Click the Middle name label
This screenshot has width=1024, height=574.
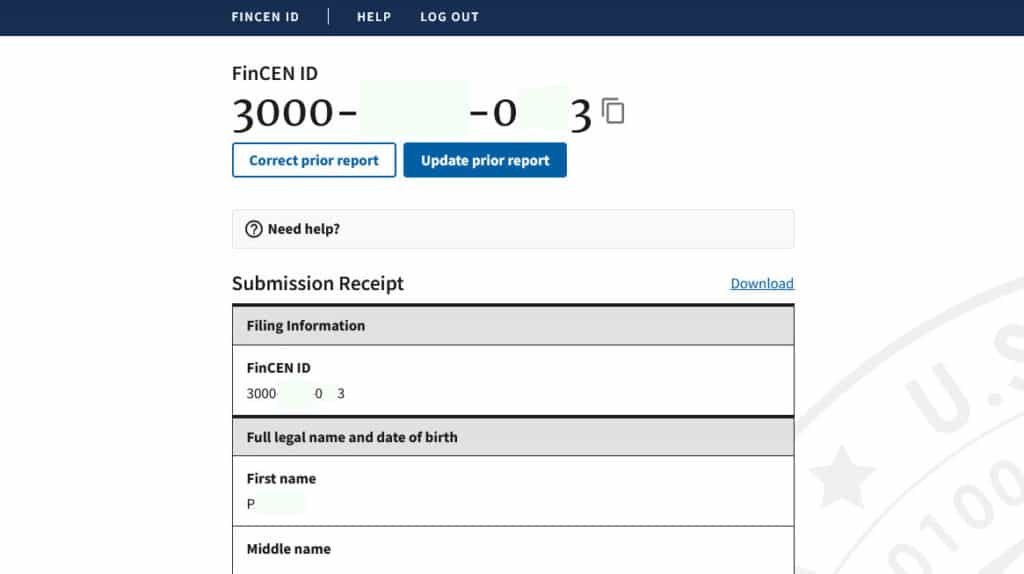[288, 549]
